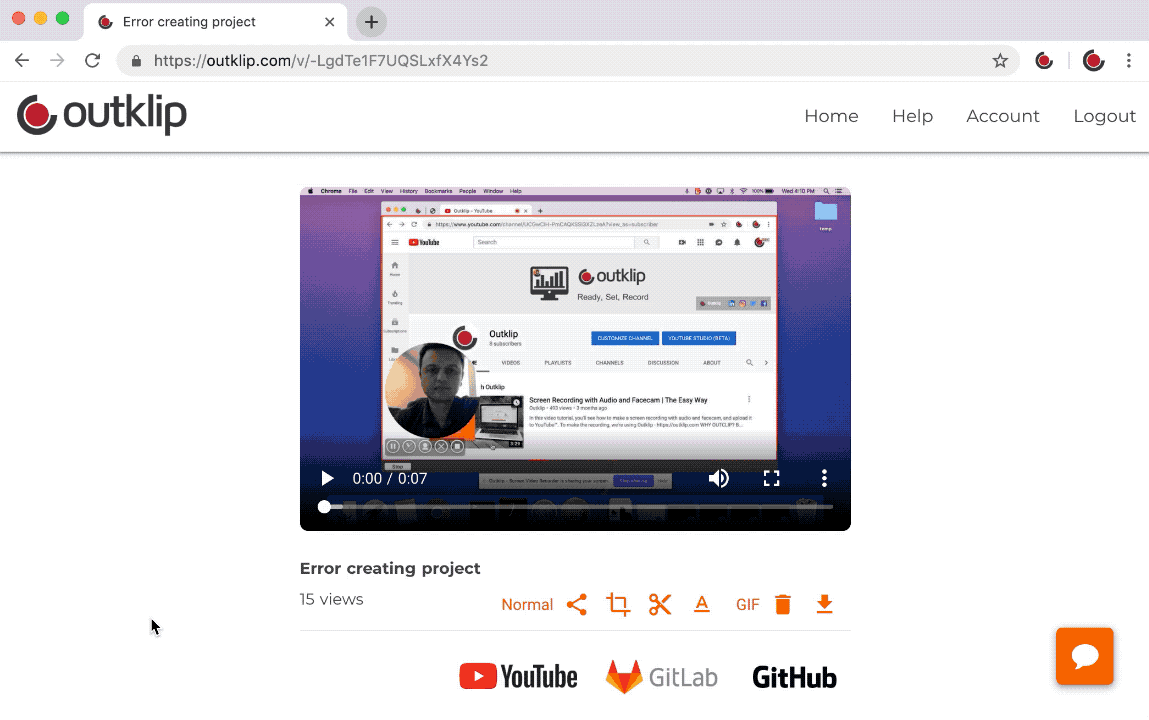Click the outklip logo
The height and width of the screenshot is (720, 1149).
[102, 114]
